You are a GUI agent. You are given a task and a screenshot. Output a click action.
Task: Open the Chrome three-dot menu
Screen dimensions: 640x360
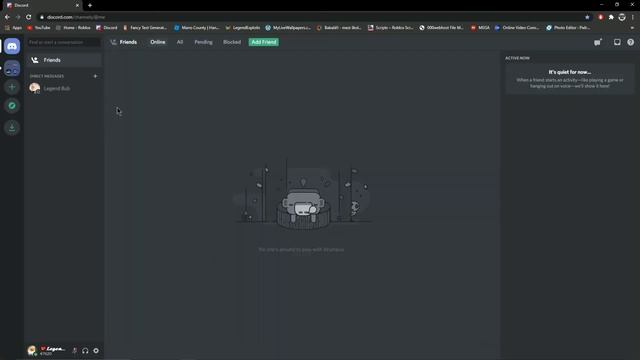[633, 17]
